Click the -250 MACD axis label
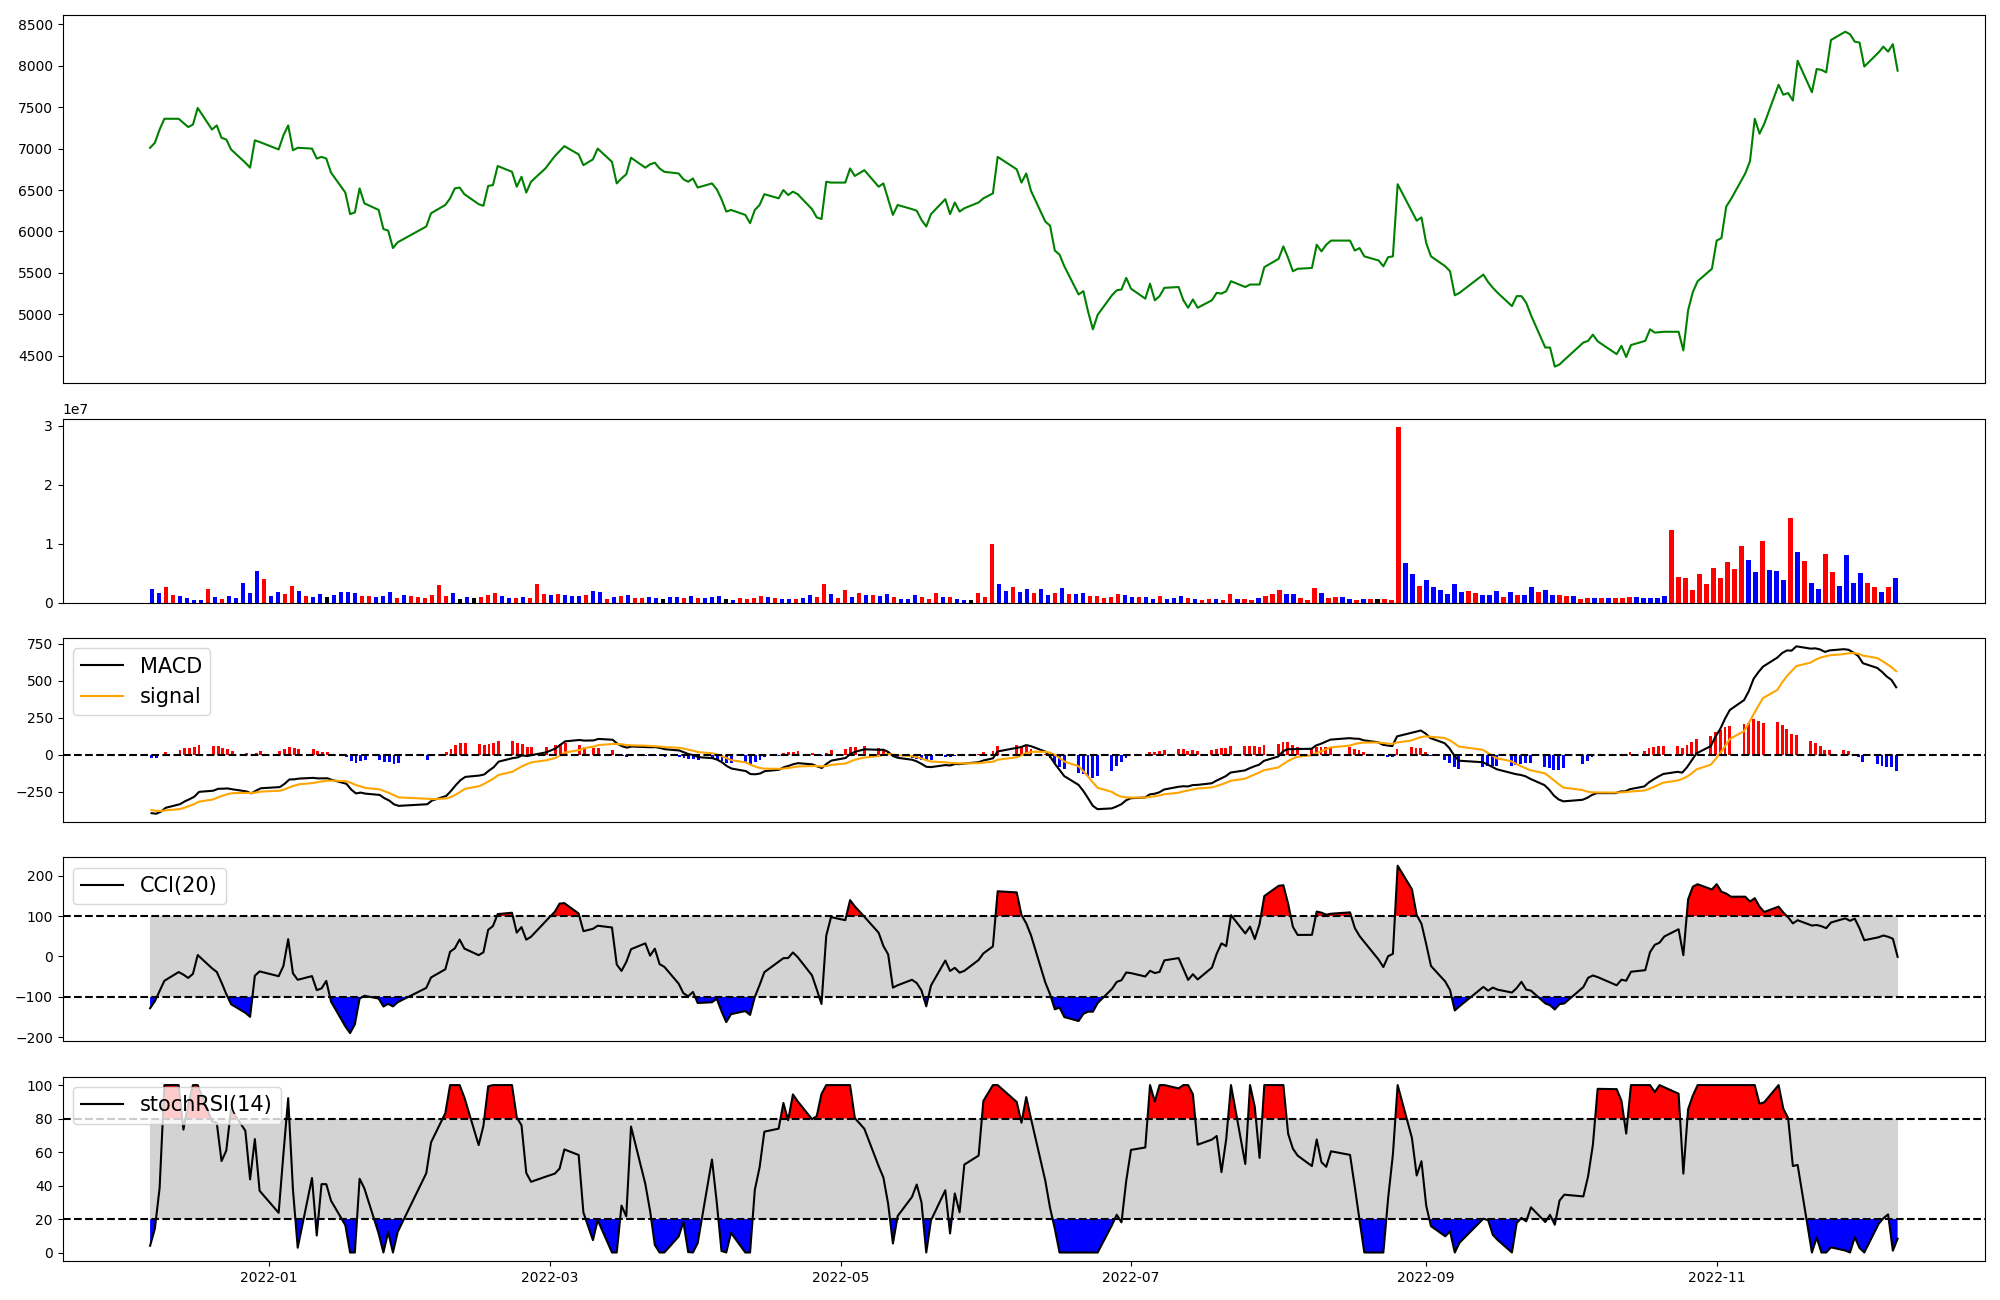This screenshot has width=2000, height=1300. (x=34, y=792)
